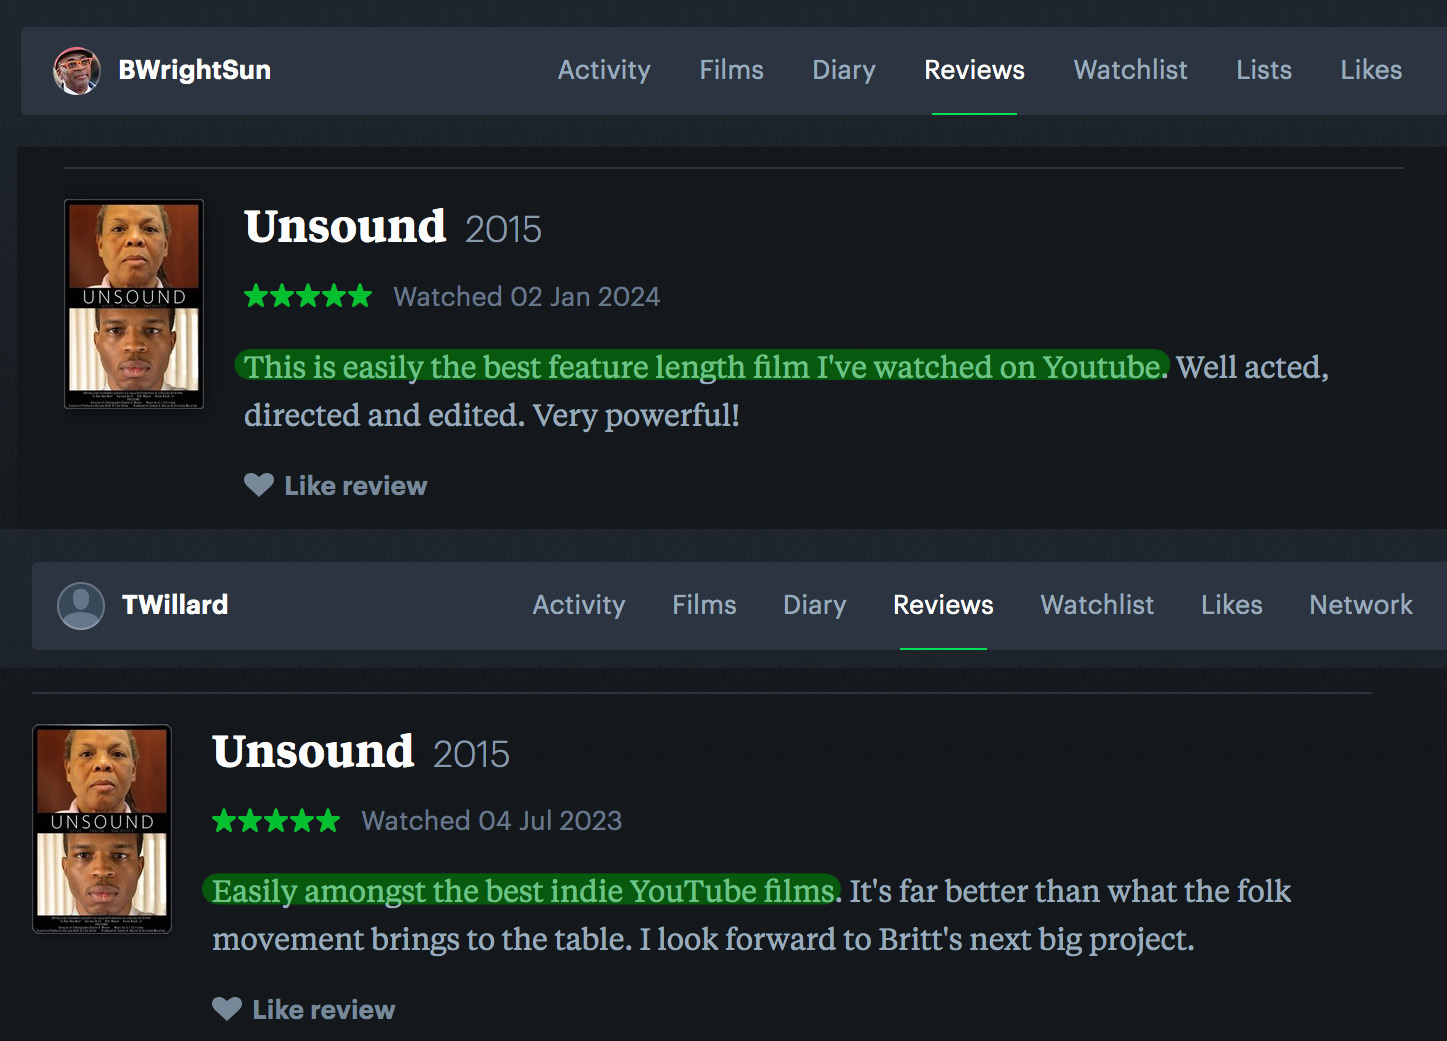Open the BWrightSun username link
Screen dimensions: 1447x1041
195,70
